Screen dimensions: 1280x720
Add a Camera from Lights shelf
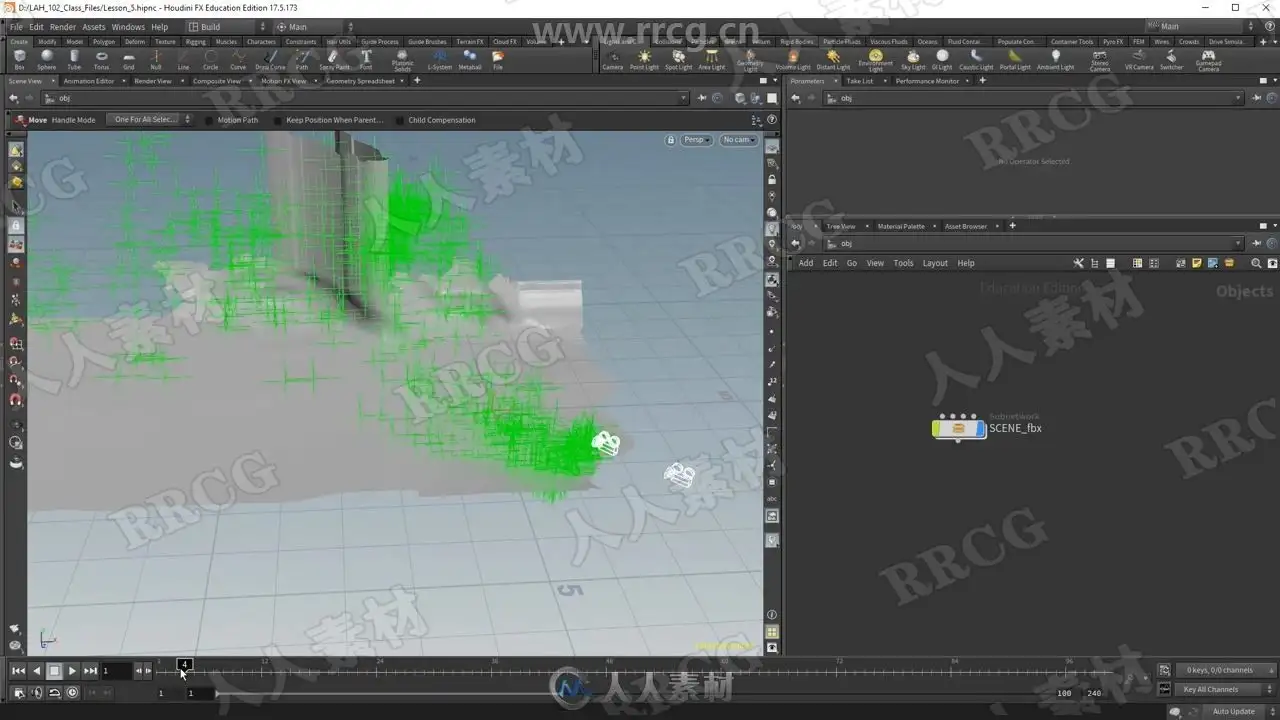(612, 60)
